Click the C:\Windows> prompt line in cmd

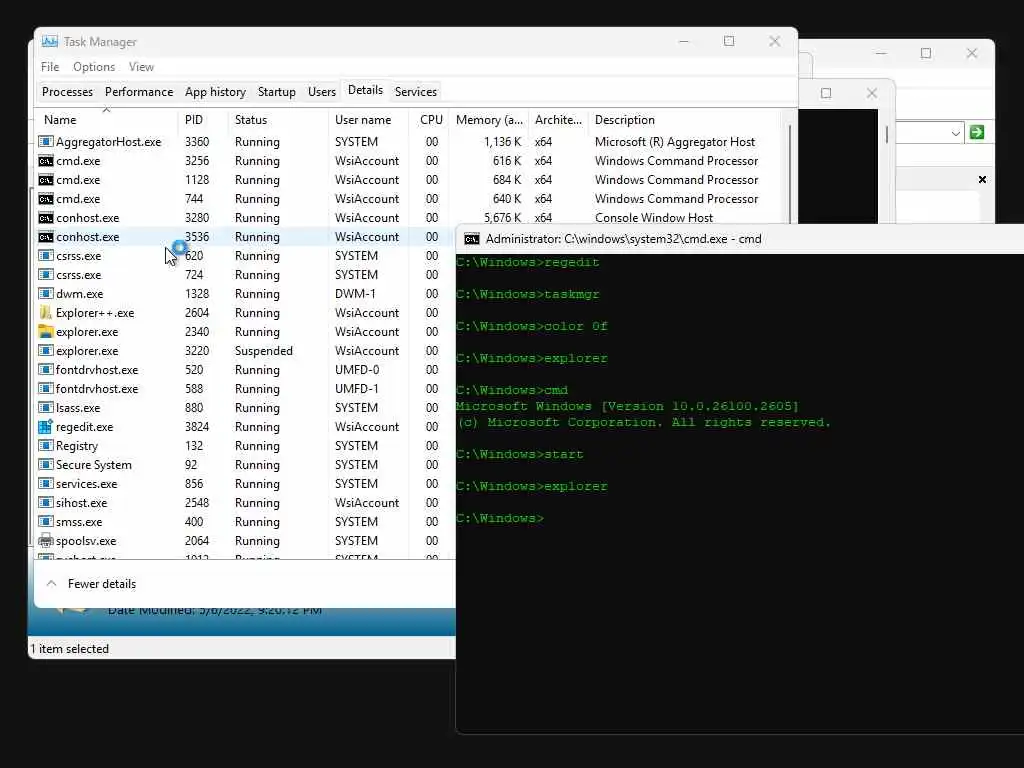click(500, 519)
